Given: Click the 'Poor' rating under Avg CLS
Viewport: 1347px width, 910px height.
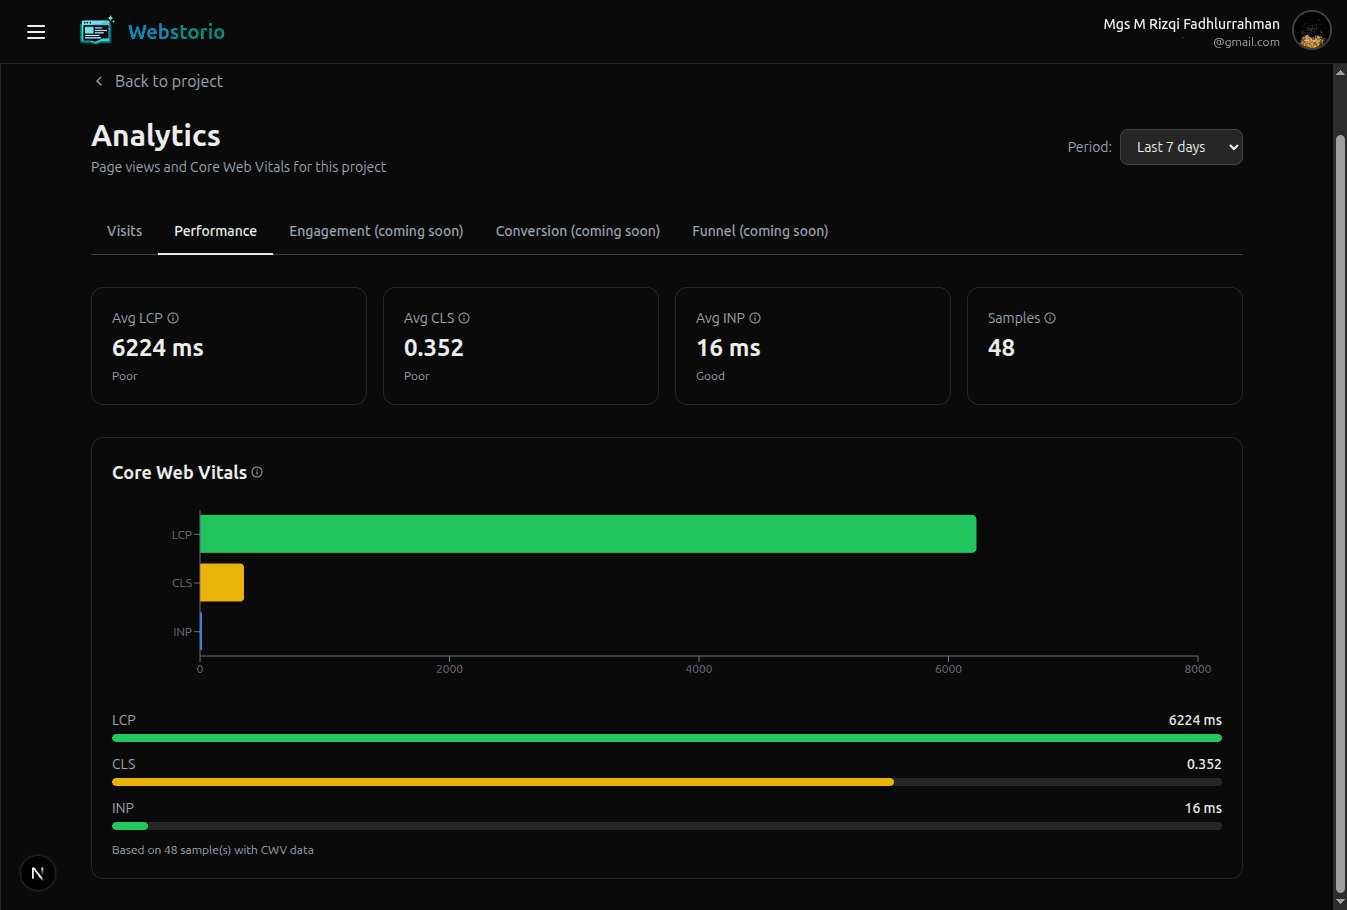Looking at the screenshot, I should point(417,376).
